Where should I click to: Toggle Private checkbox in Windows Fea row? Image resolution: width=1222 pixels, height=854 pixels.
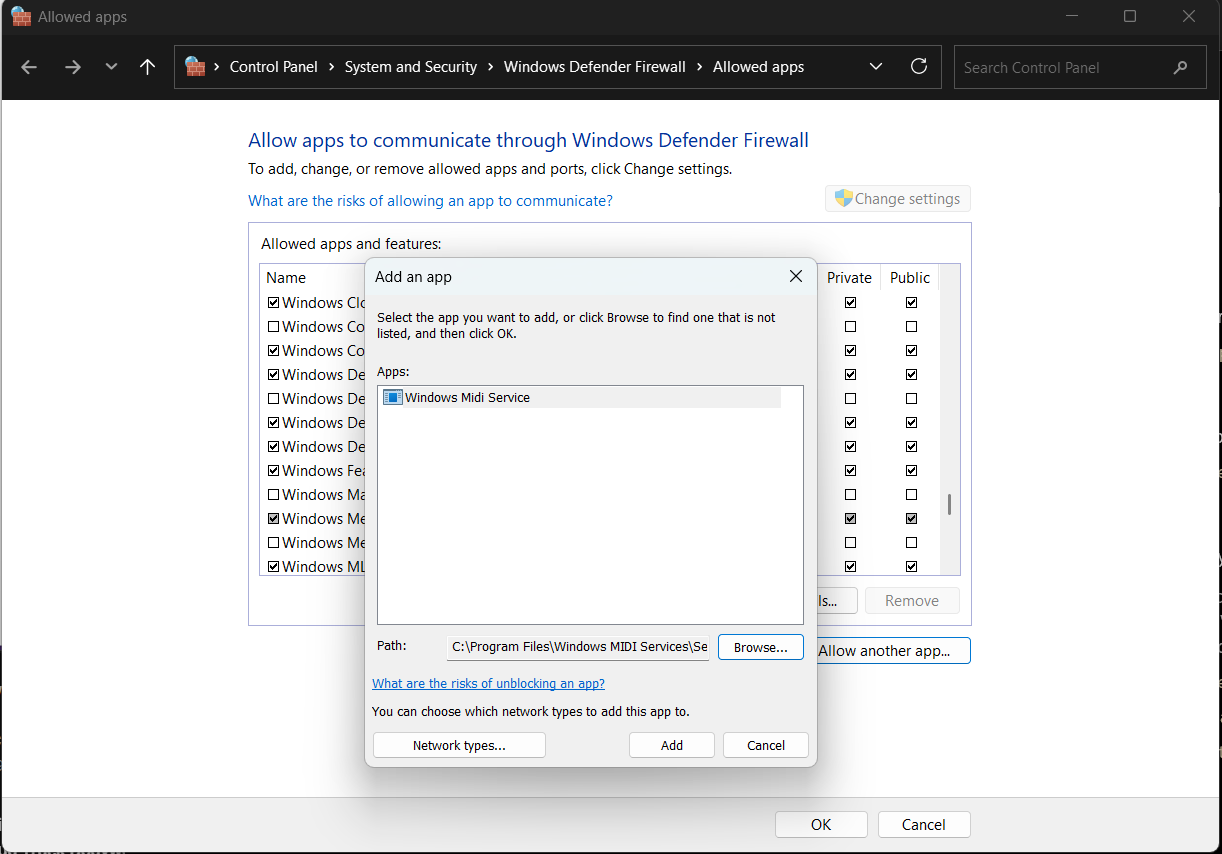tap(850, 470)
